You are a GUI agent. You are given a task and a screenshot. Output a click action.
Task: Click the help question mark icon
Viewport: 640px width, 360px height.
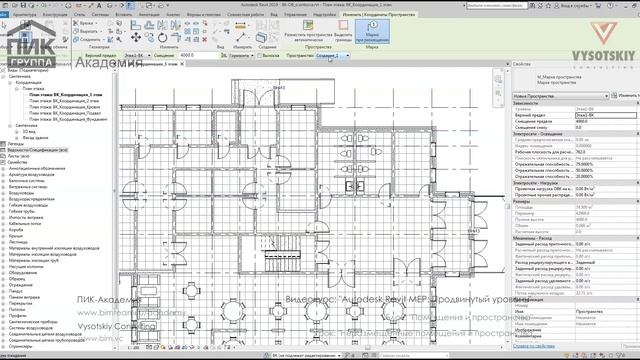tap(611, 6)
